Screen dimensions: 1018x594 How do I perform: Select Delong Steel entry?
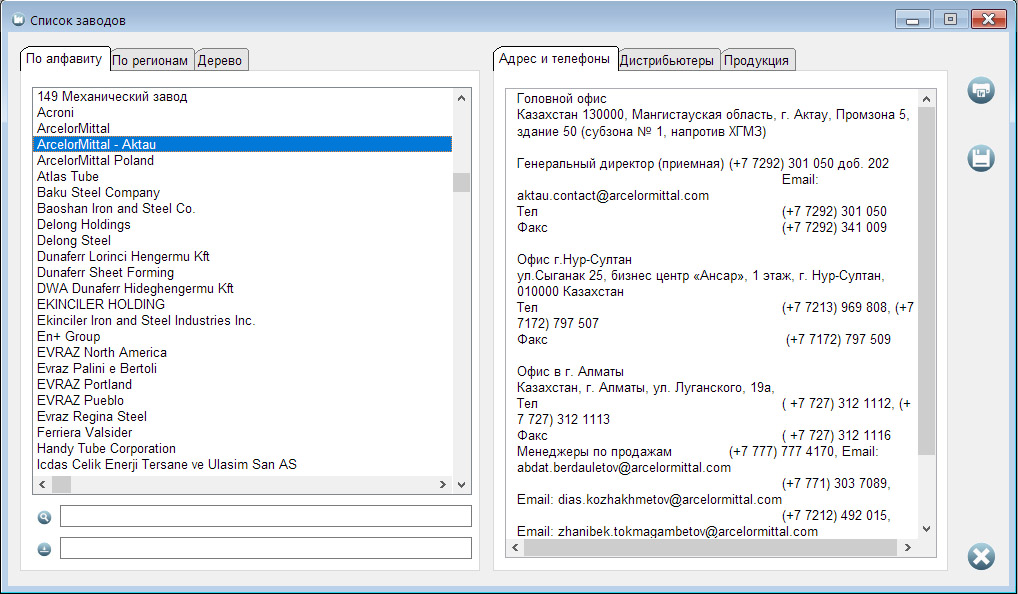coord(242,240)
